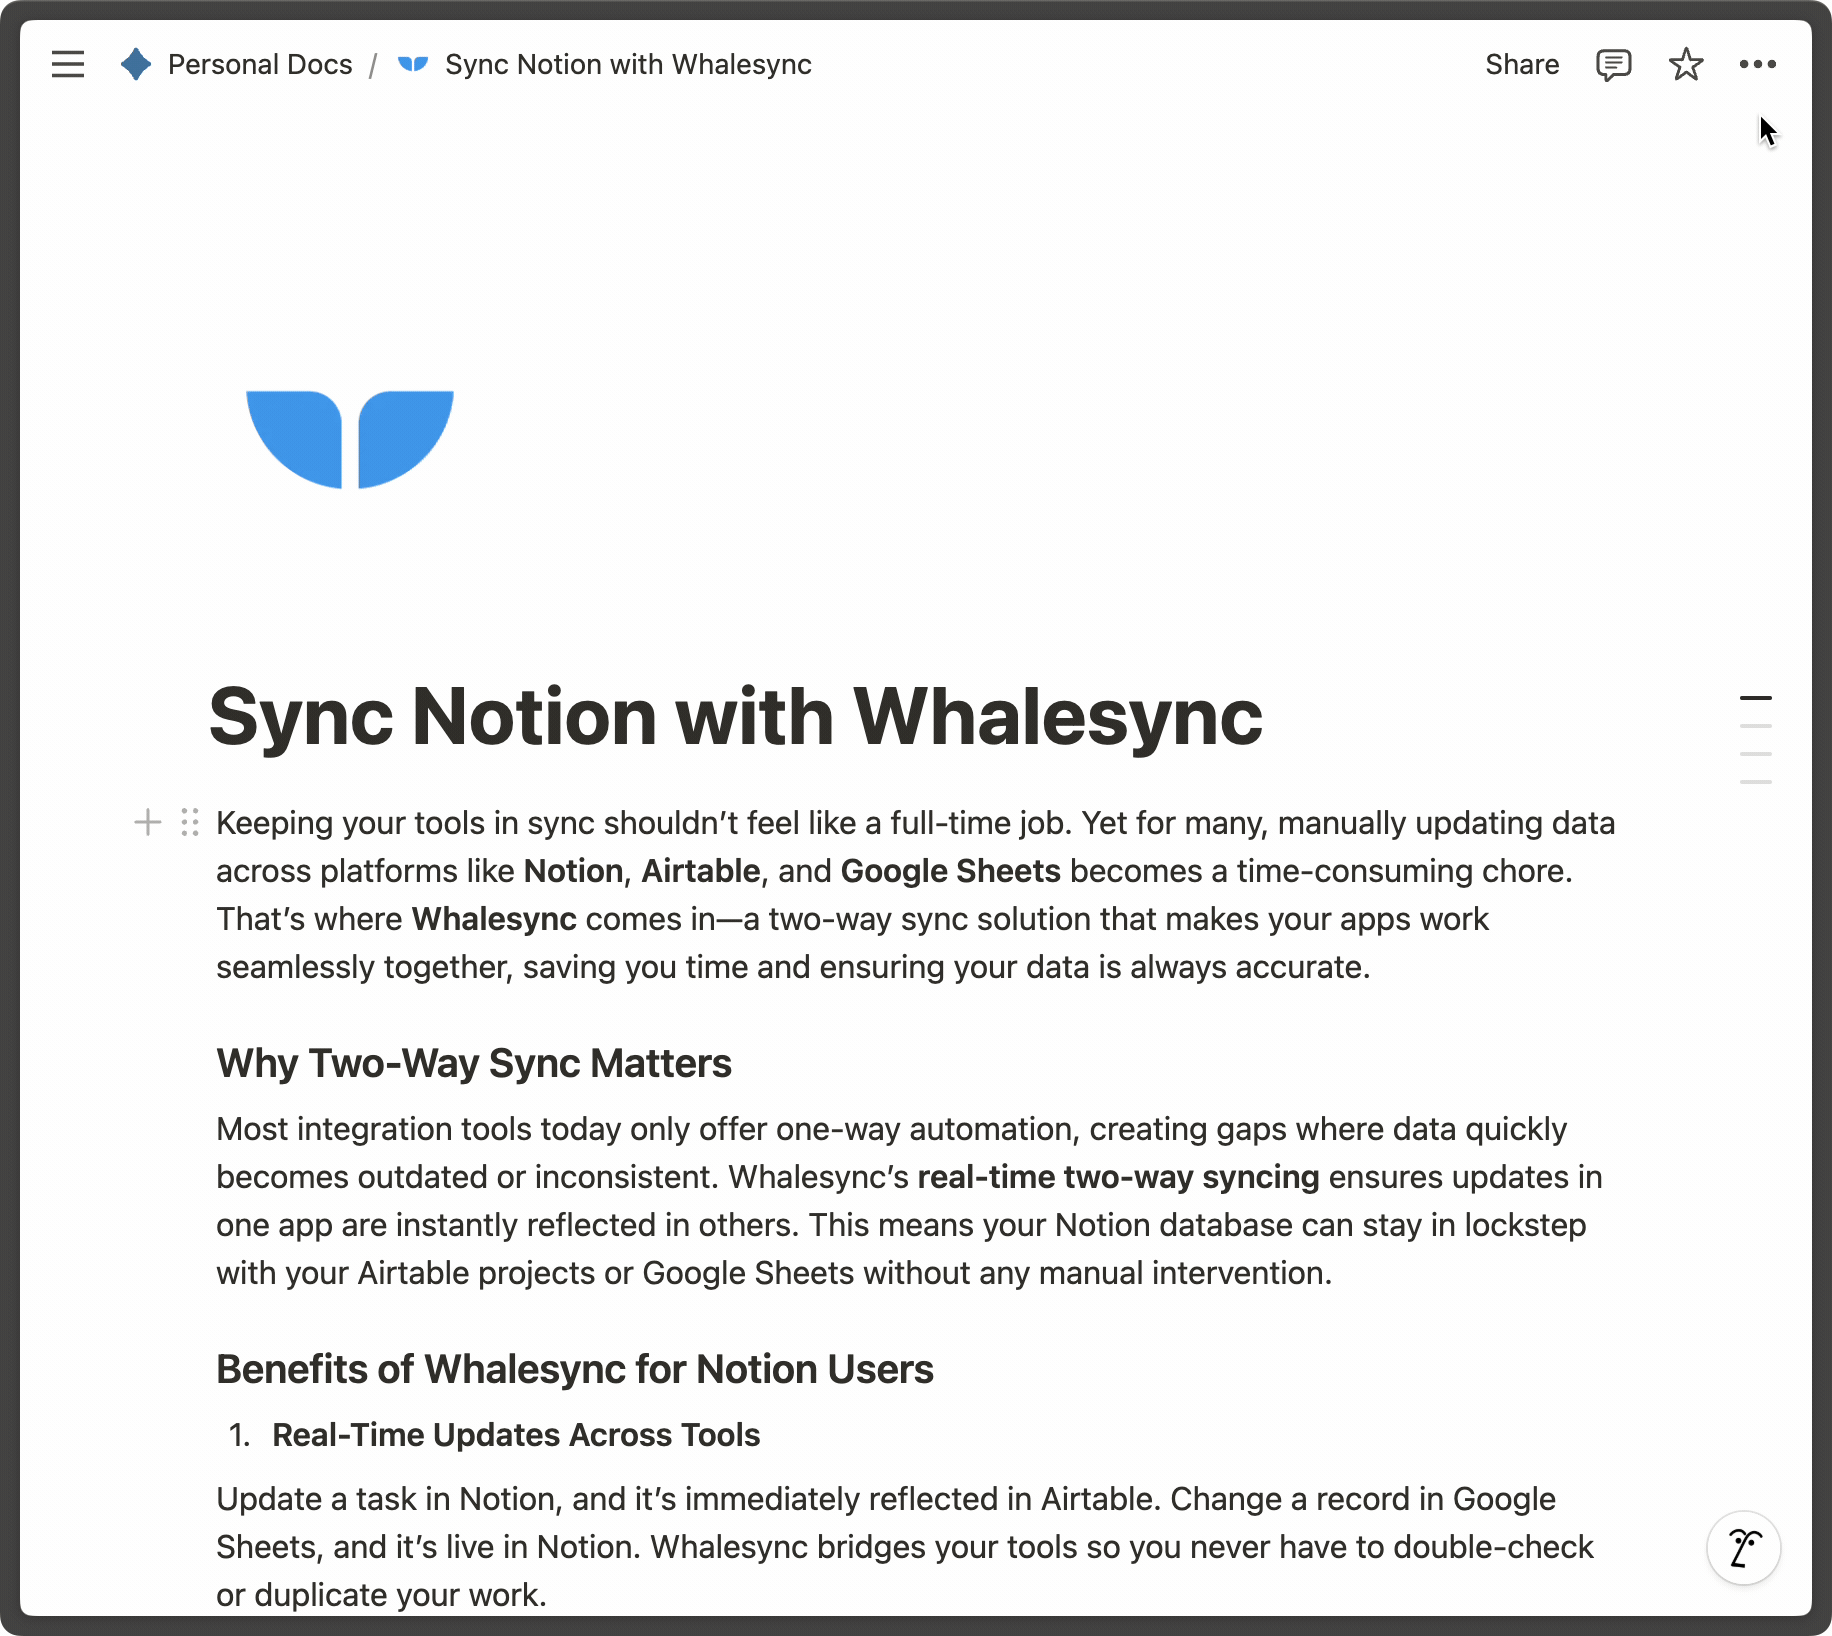Jump to first table of contents marker
The width and height of the screenshot is (1832, 1636).
click(1755, 697)
